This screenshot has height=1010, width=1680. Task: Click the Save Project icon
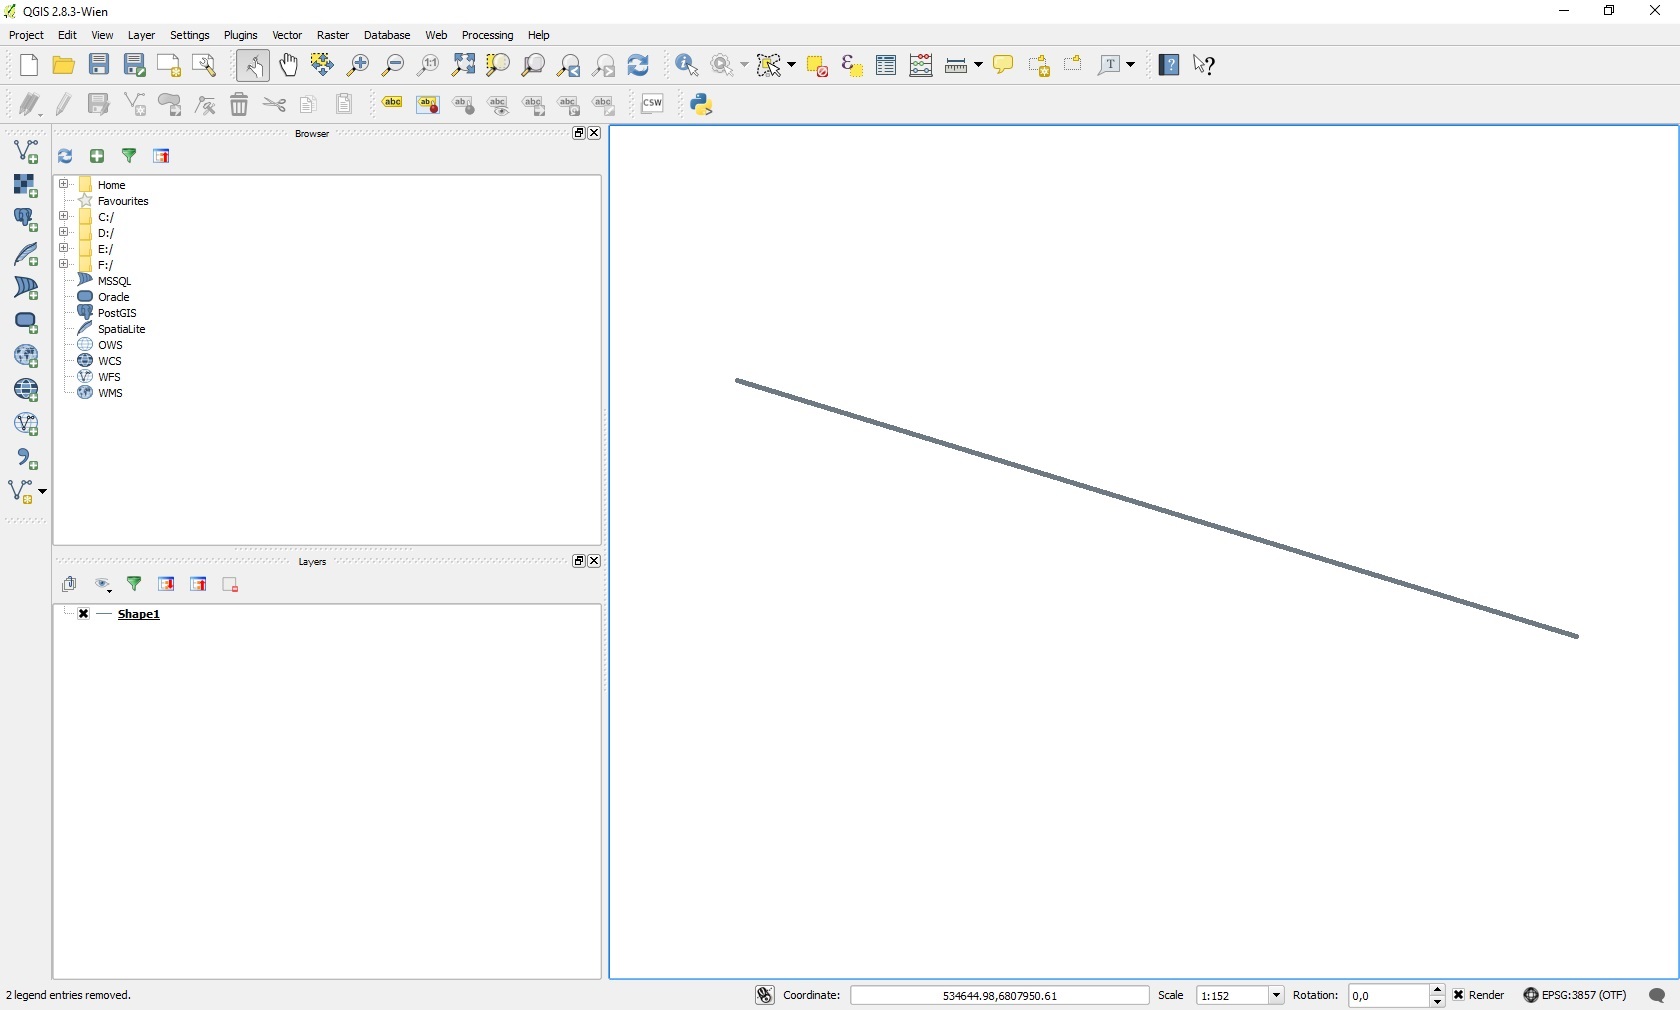click(x=99, y=66)
